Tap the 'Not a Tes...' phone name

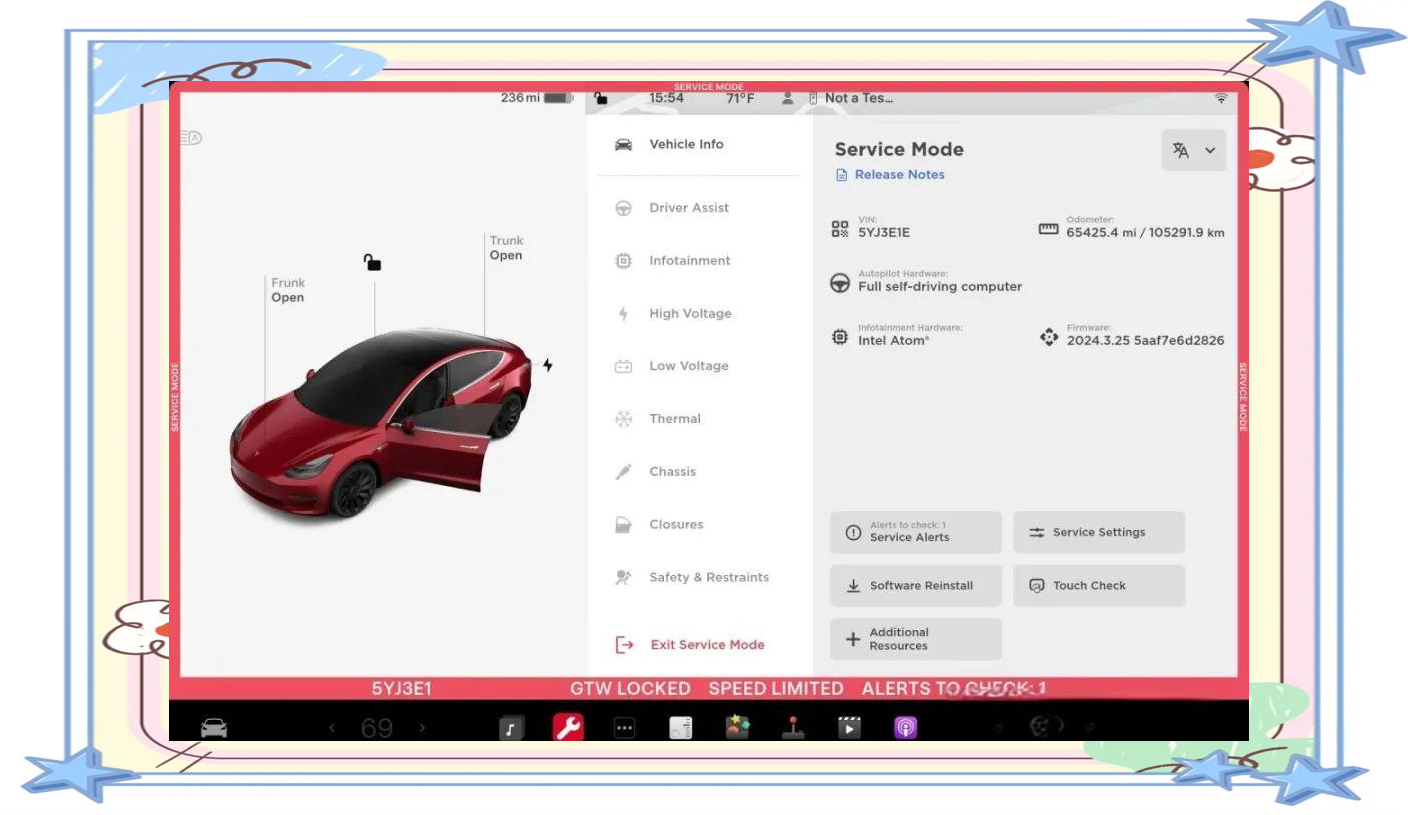point(859,98)
